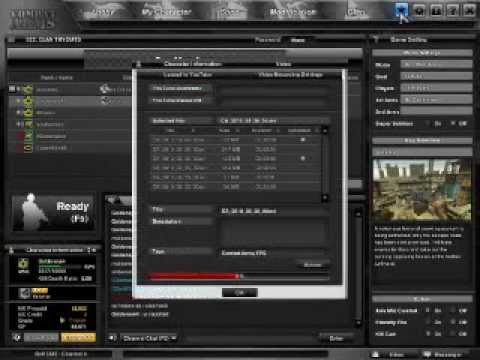Click the YouTube username input field
This screenshot has height=360, width=480.
tap(273, 89)
